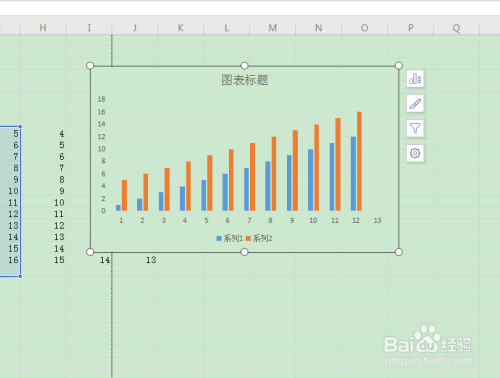Select legend entry 系列2
Viewport: 500px width, 378px height.
(259, 238)
